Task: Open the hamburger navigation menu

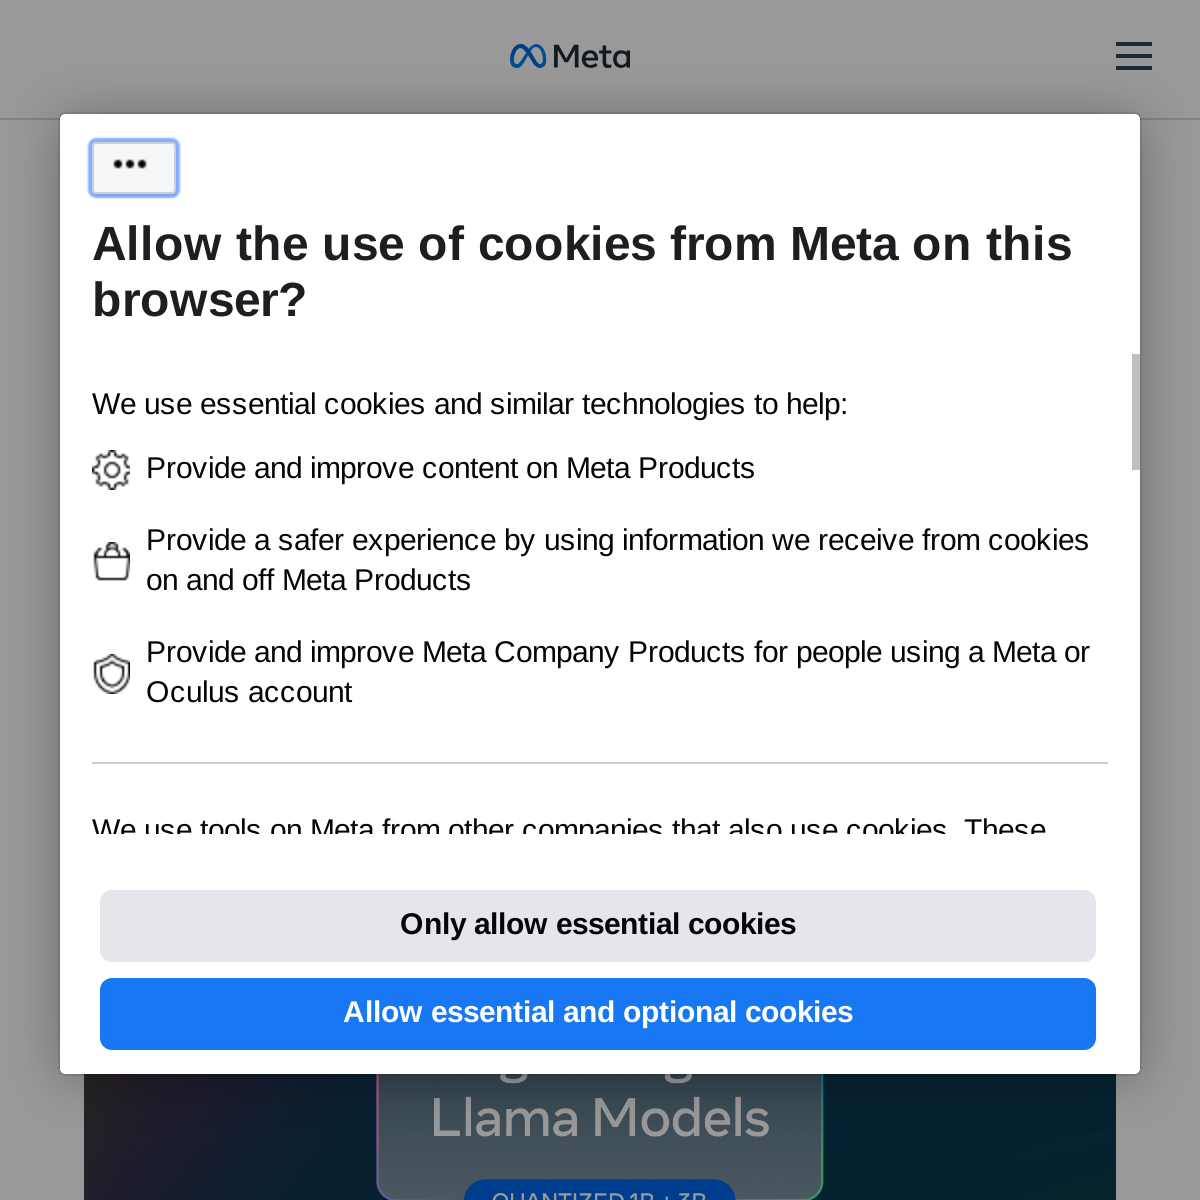Action: tap(1133, 56)
